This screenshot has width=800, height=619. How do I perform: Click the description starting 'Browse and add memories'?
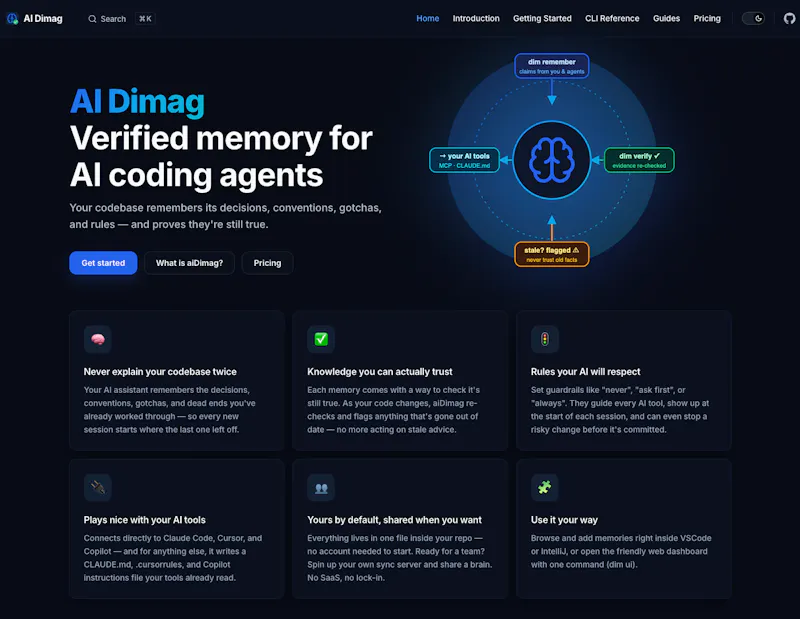(x=621, y=551)
